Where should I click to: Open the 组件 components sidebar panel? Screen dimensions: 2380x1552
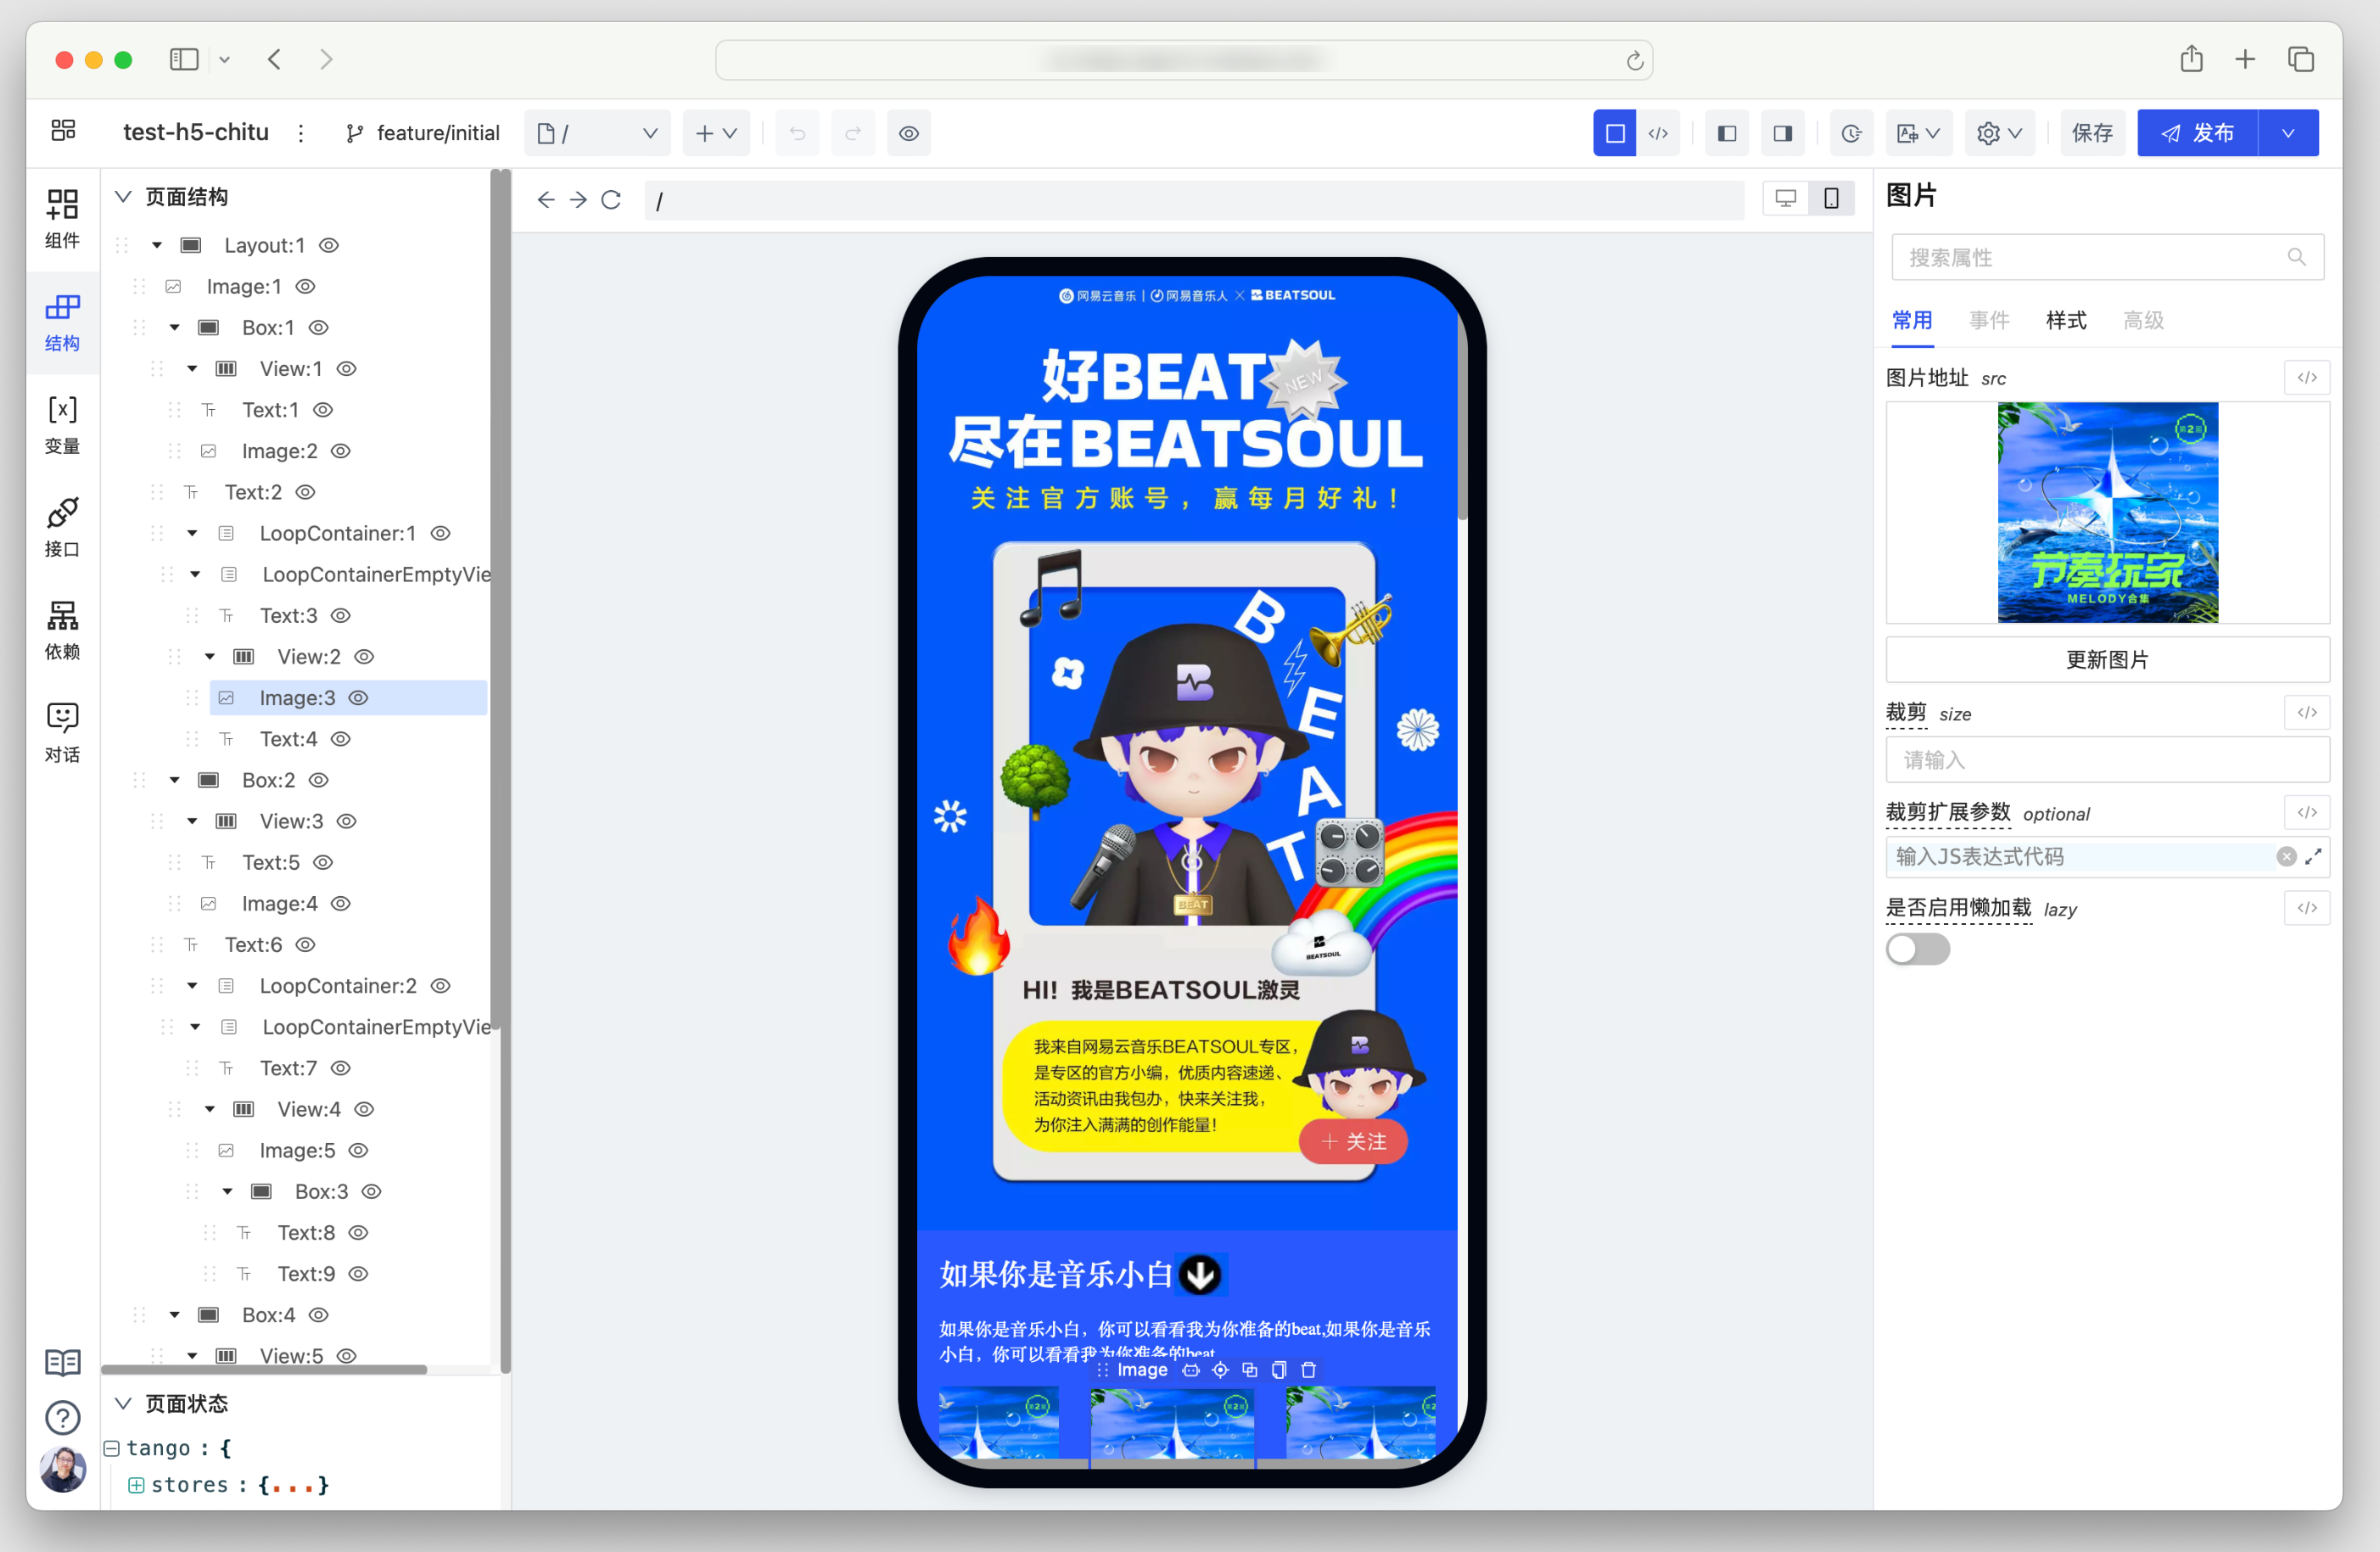point(62,219)
